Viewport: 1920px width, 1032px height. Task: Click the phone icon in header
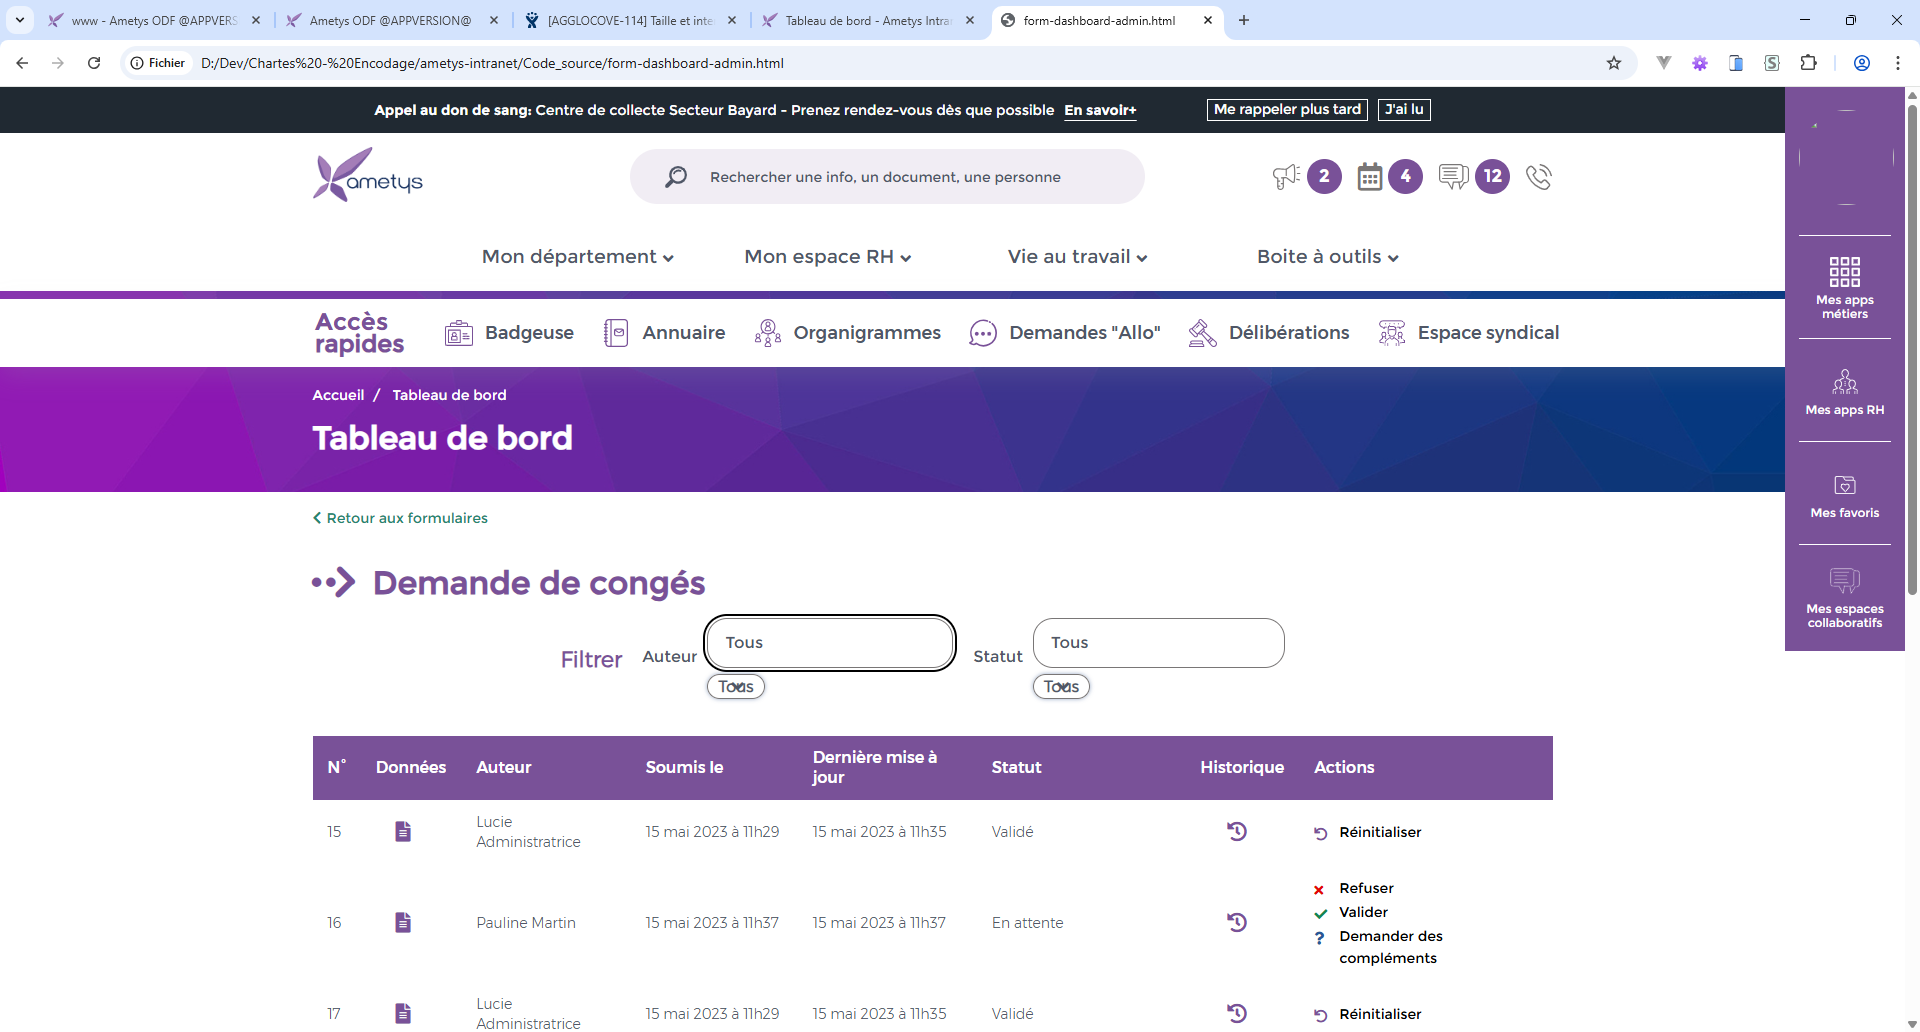click(x=1538, y=177)
